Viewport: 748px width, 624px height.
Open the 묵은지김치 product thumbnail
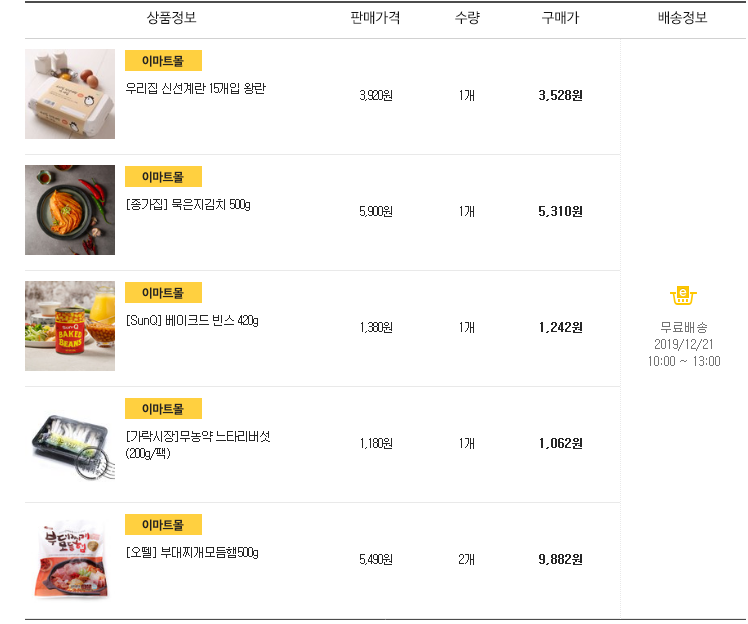pyautogui.click(x=70, y=210)
